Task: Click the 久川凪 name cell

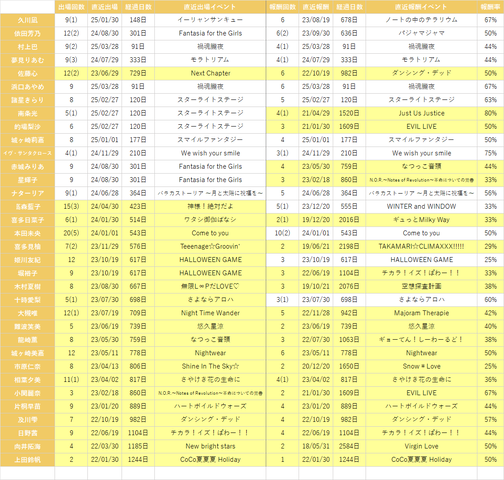Action: [28, 20]
